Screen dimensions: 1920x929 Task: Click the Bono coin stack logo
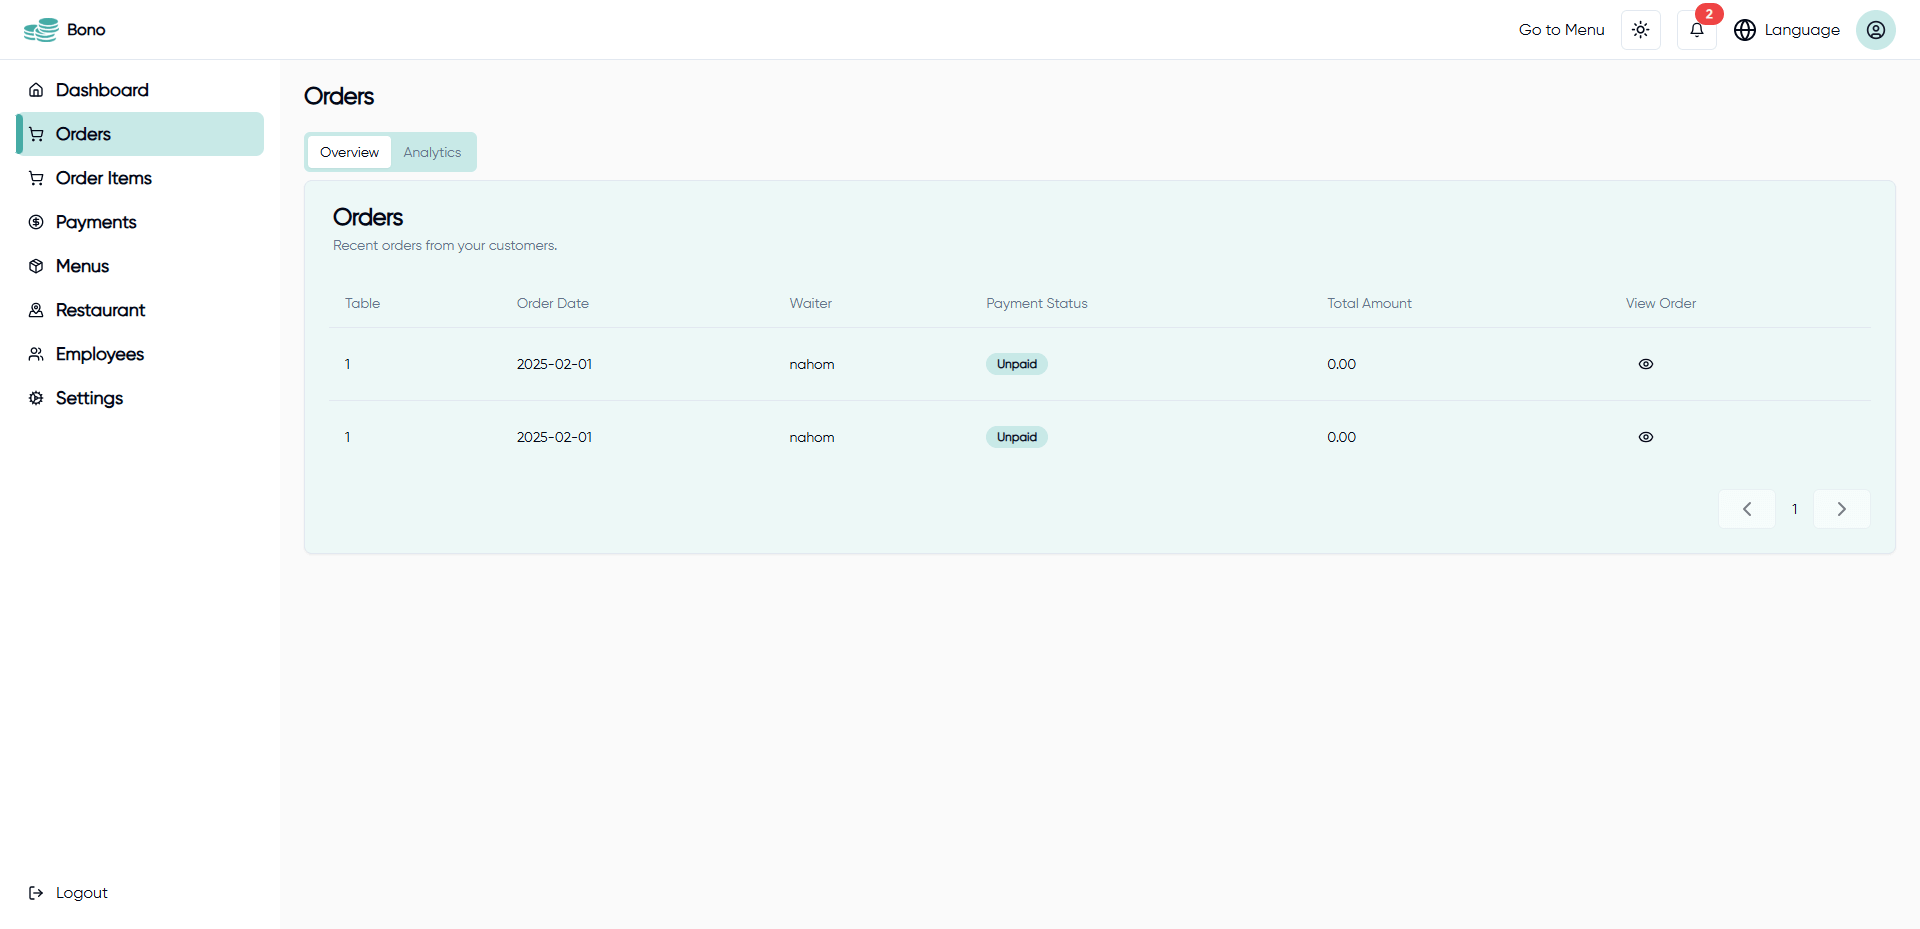pos(41,30)
